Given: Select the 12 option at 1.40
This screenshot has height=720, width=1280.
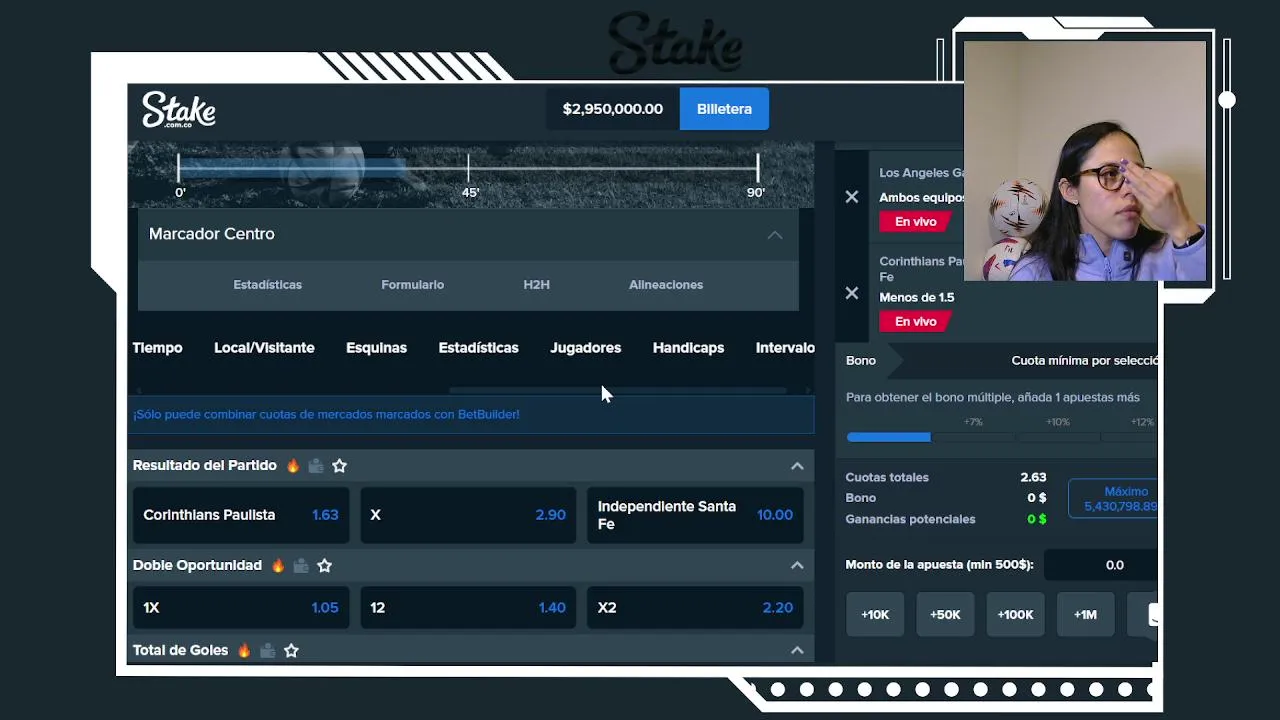Looking at the screenshot, I should pos(468,608).
